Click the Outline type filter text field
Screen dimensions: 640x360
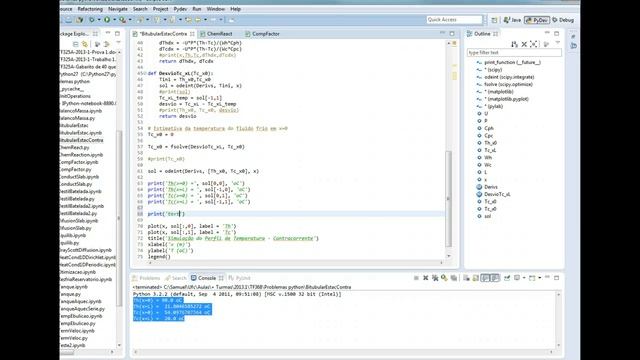[x=514, y=53]
